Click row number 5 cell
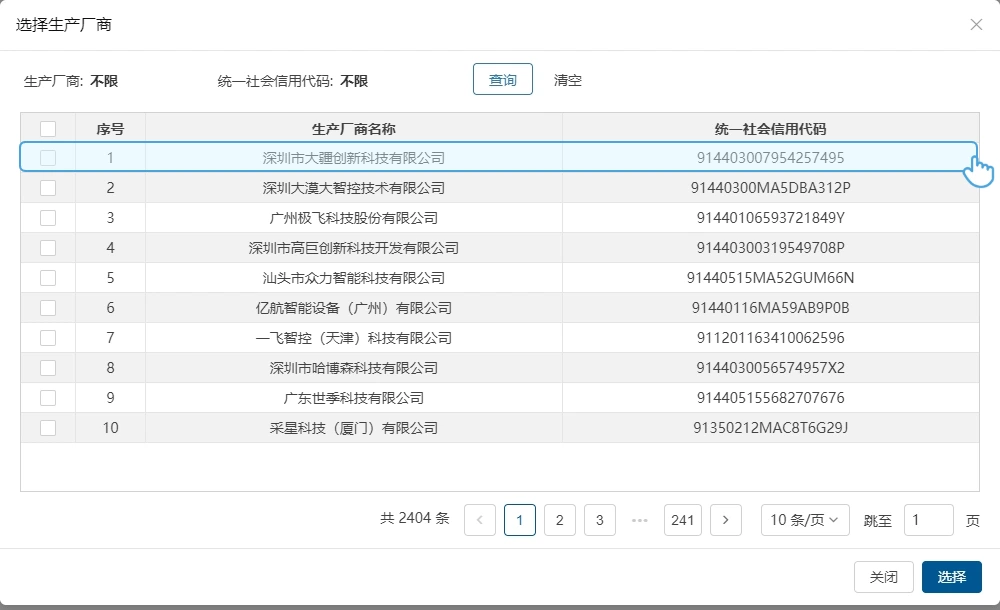 [110, 278]
